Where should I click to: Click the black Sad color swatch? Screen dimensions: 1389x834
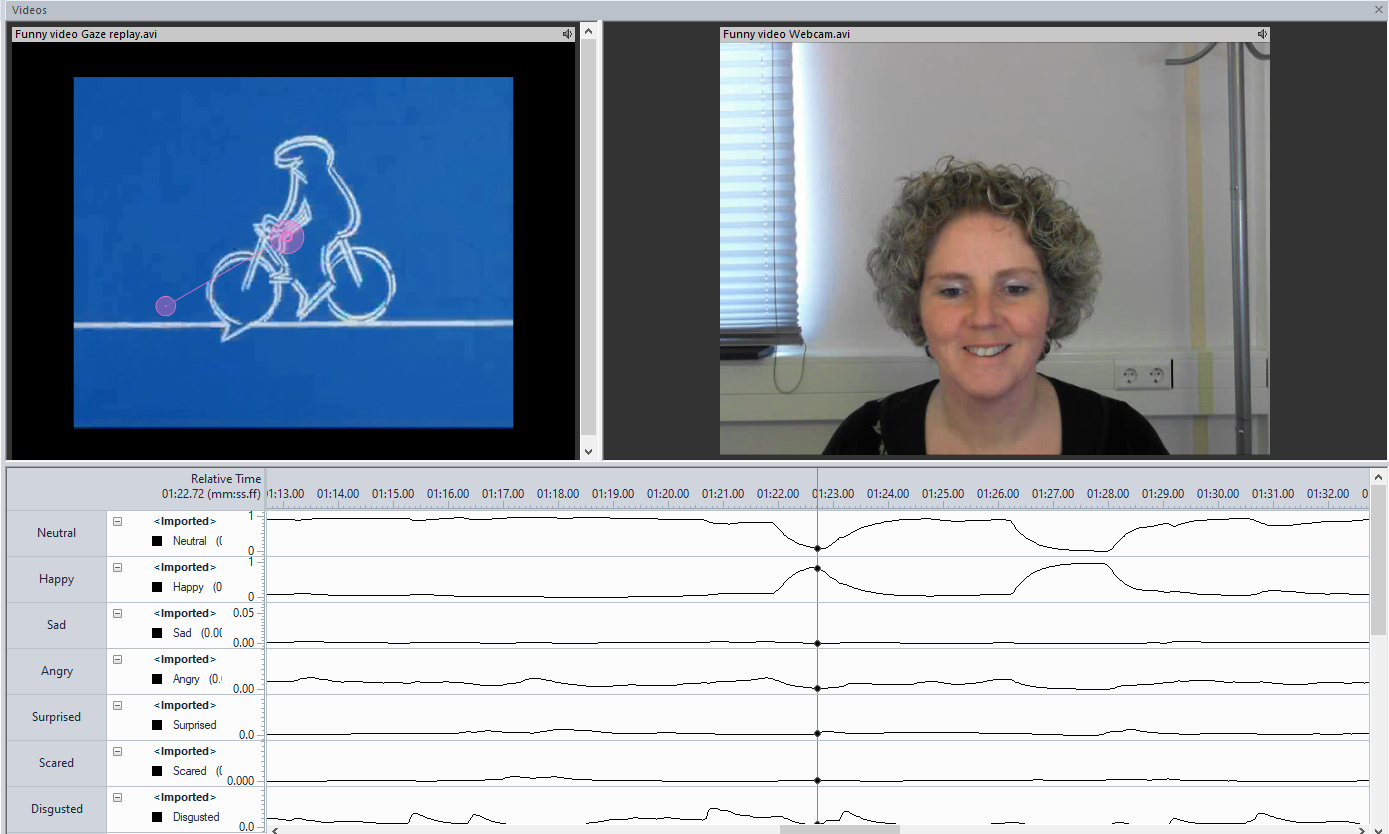[x=157, y=633]
